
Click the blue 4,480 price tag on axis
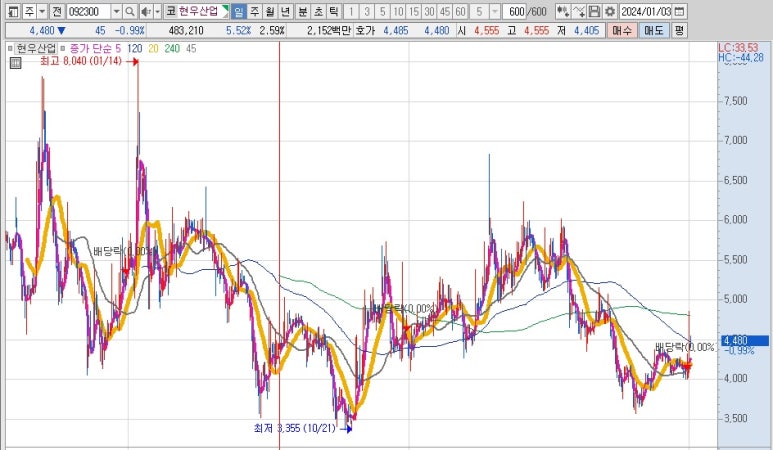(x=744, y=340)
